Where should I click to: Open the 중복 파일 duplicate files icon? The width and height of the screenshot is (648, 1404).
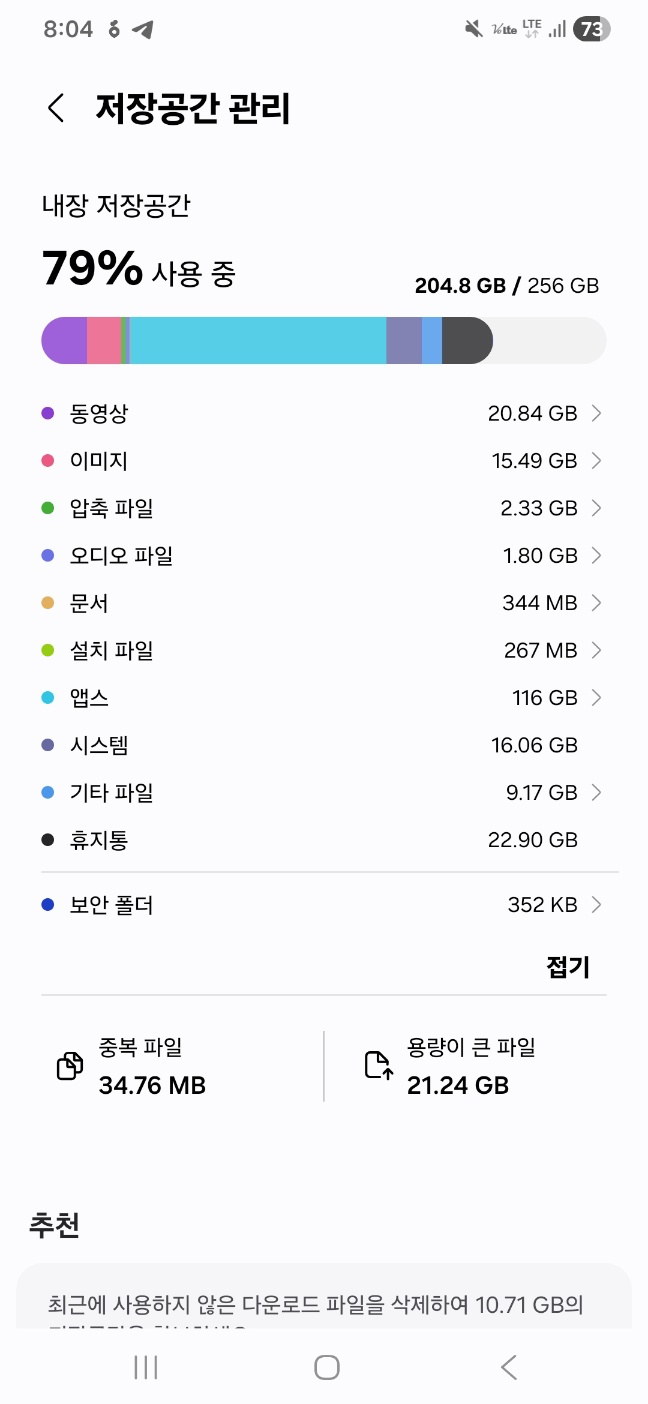click(x=69, y=1066)
